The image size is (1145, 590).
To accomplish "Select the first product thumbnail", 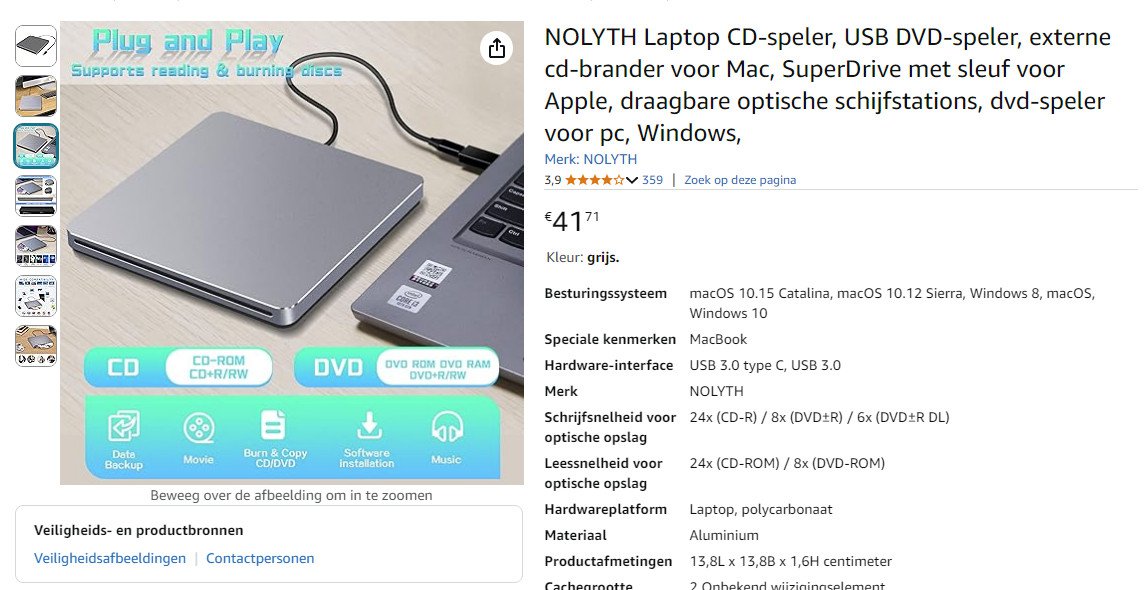I will [x=36, y=46].
